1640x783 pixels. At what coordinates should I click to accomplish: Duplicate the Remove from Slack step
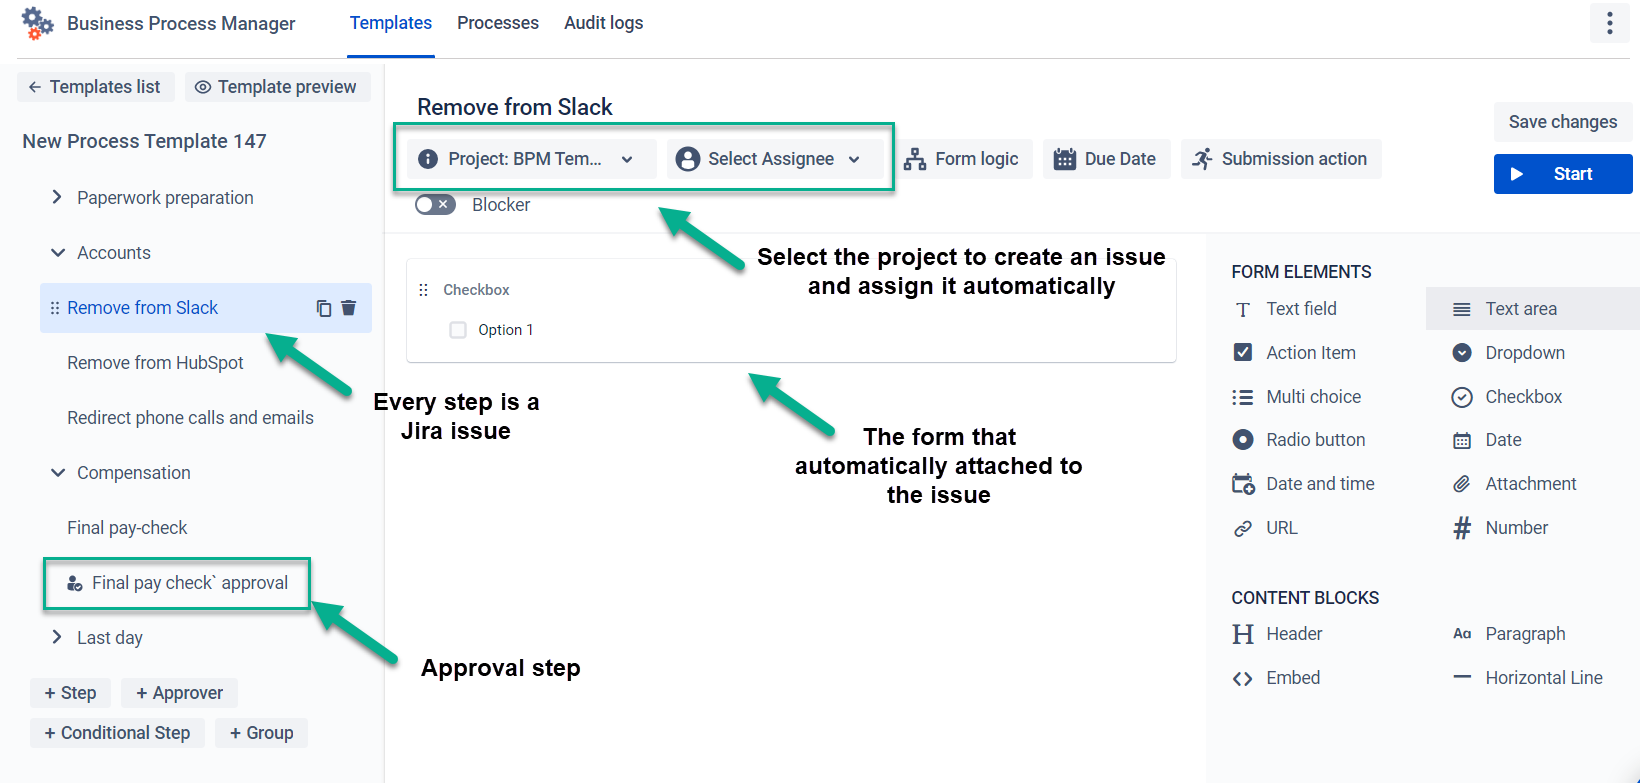[324, 308]
